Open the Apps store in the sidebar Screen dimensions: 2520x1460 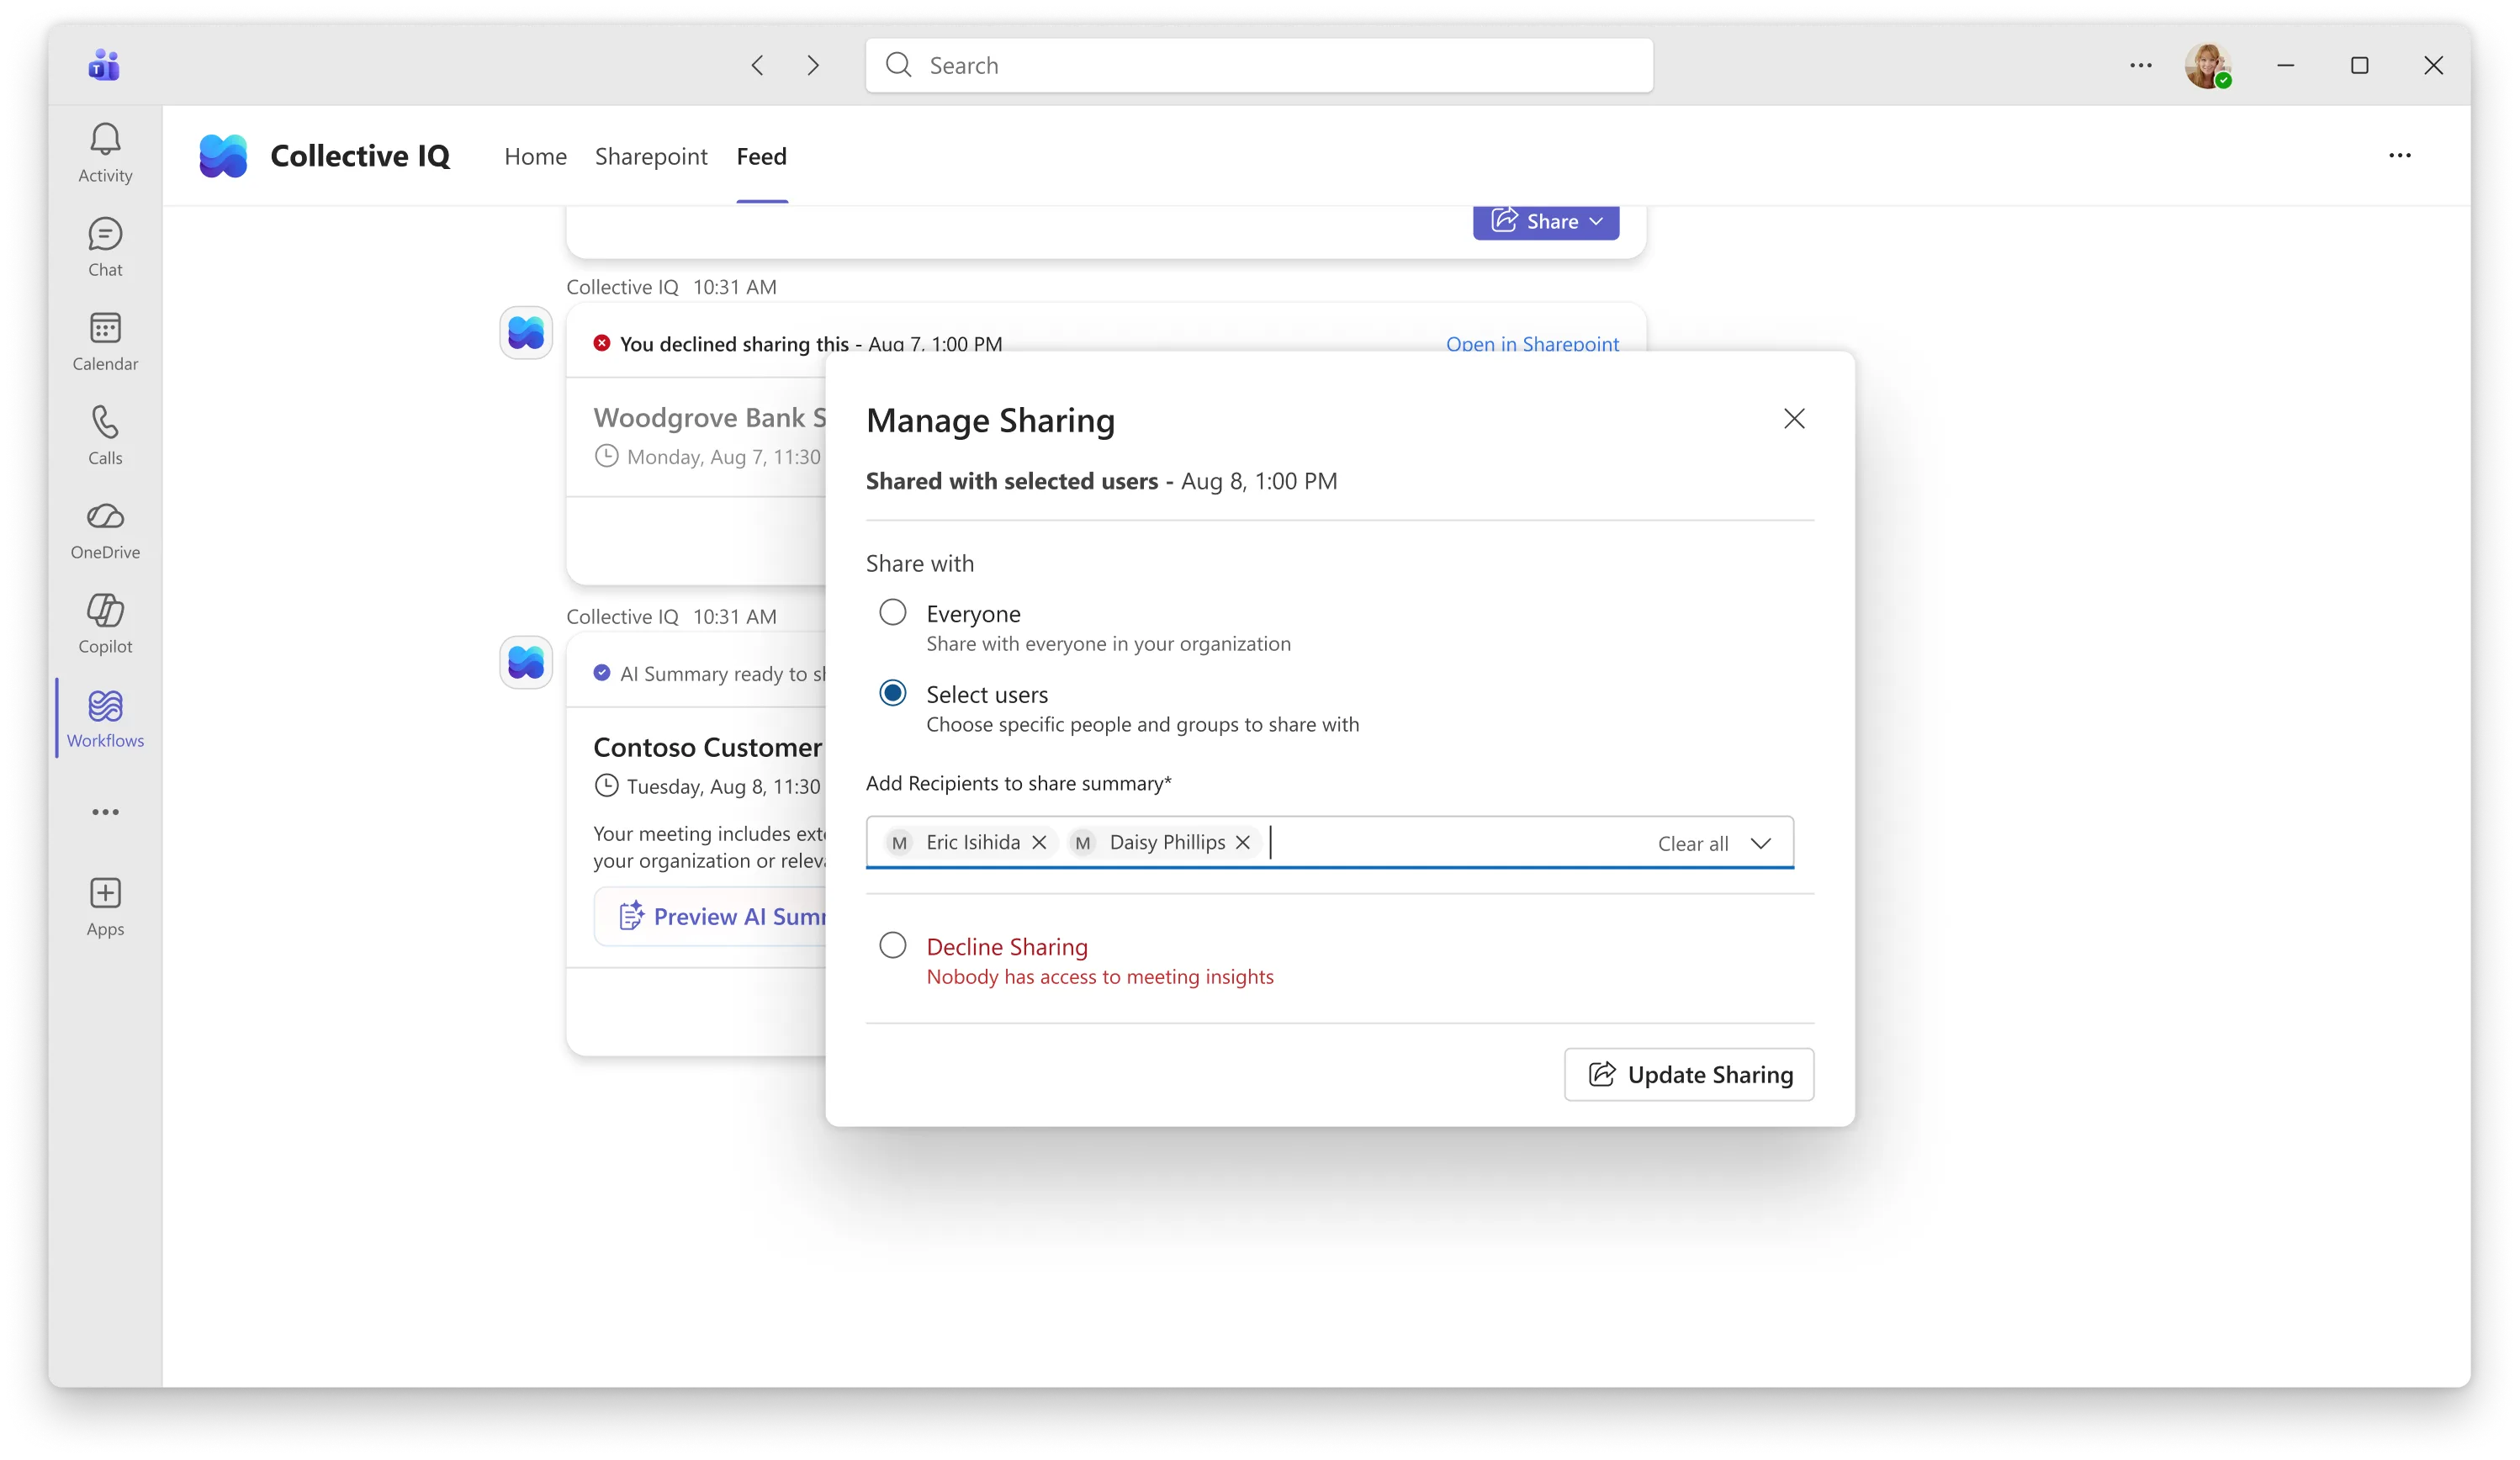click(105, 907)
